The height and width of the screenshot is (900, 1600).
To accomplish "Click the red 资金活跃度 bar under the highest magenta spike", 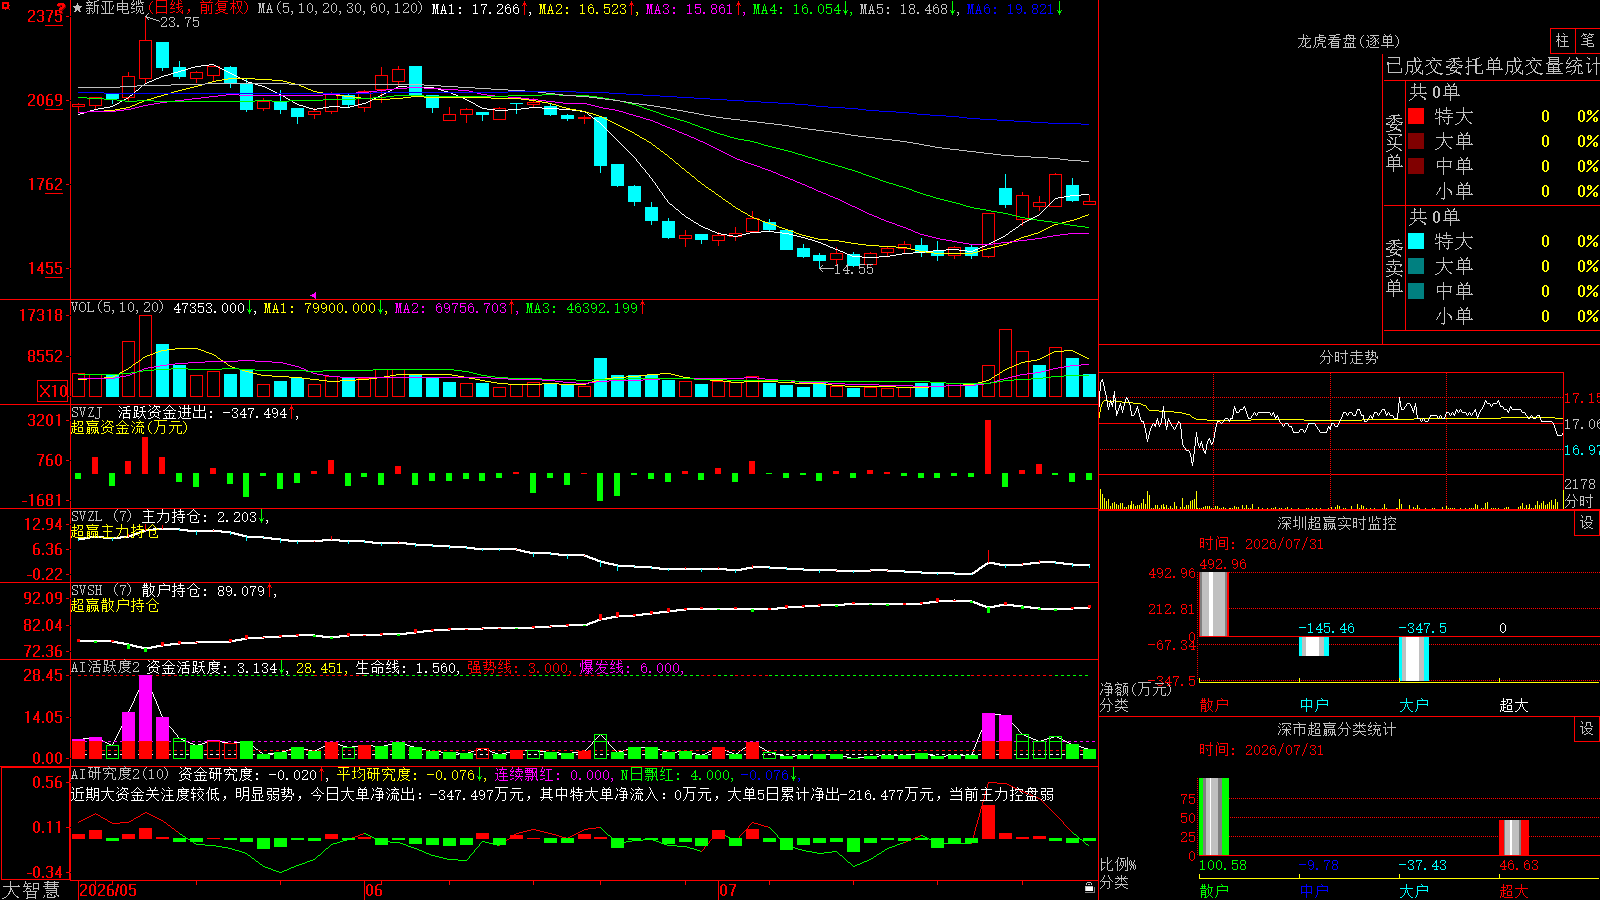I will (146, 750).
